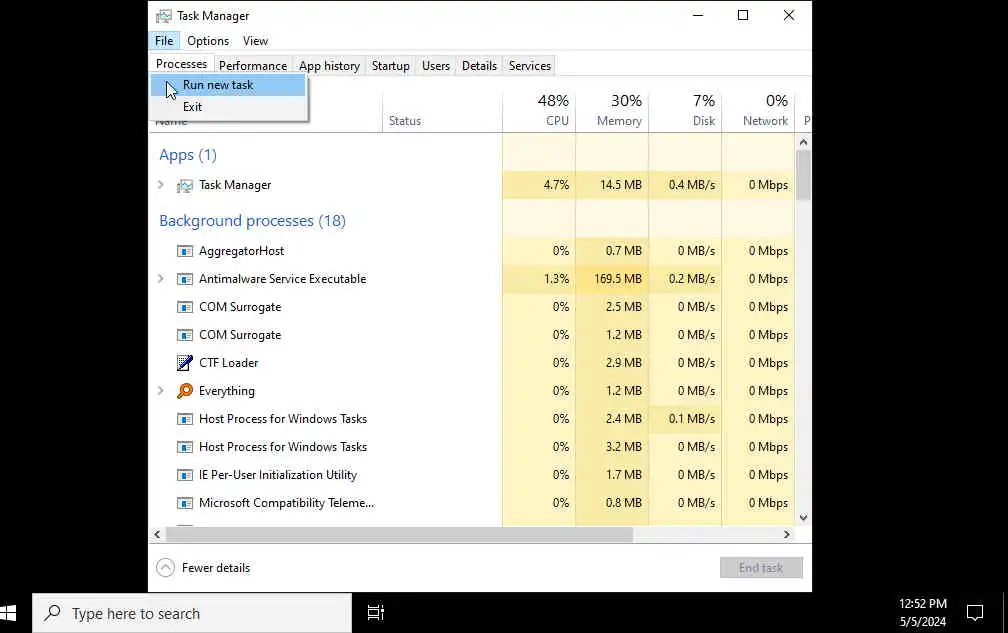Expand the Everything process group
This screenshot has height=633, width=1008.
(x=161, y=391)
